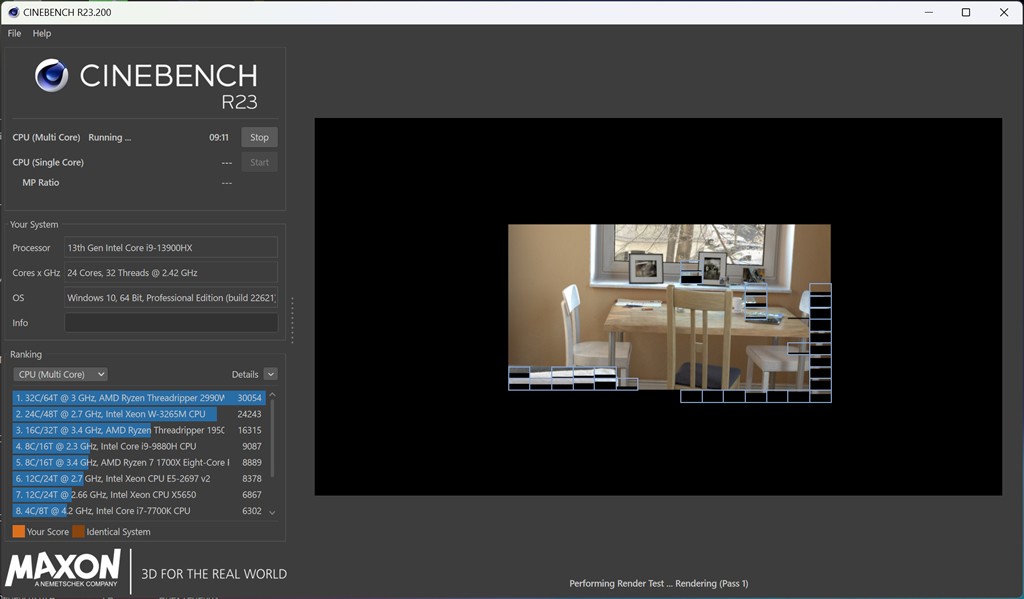Maximize the Cinebench window
This screenshot has height=599, width=1024.
tap(965, 12)
